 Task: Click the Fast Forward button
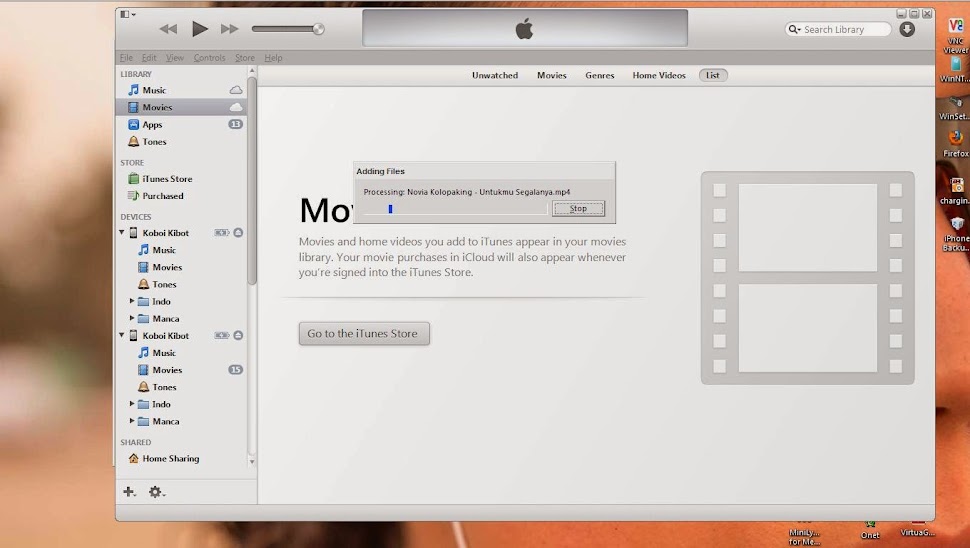[230, 28]
